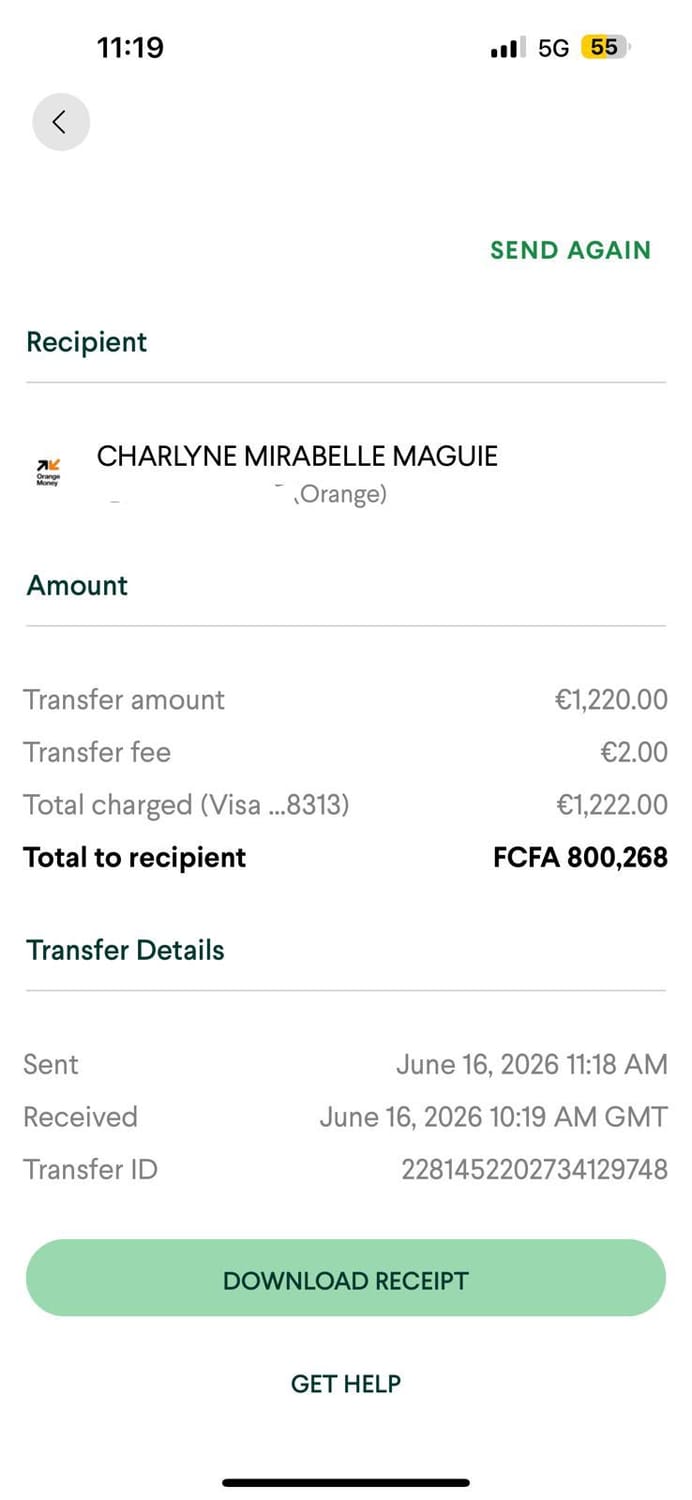Tap GET HELP link
This screenshot has height=1500, width=692.
(x=346, y=1384)
